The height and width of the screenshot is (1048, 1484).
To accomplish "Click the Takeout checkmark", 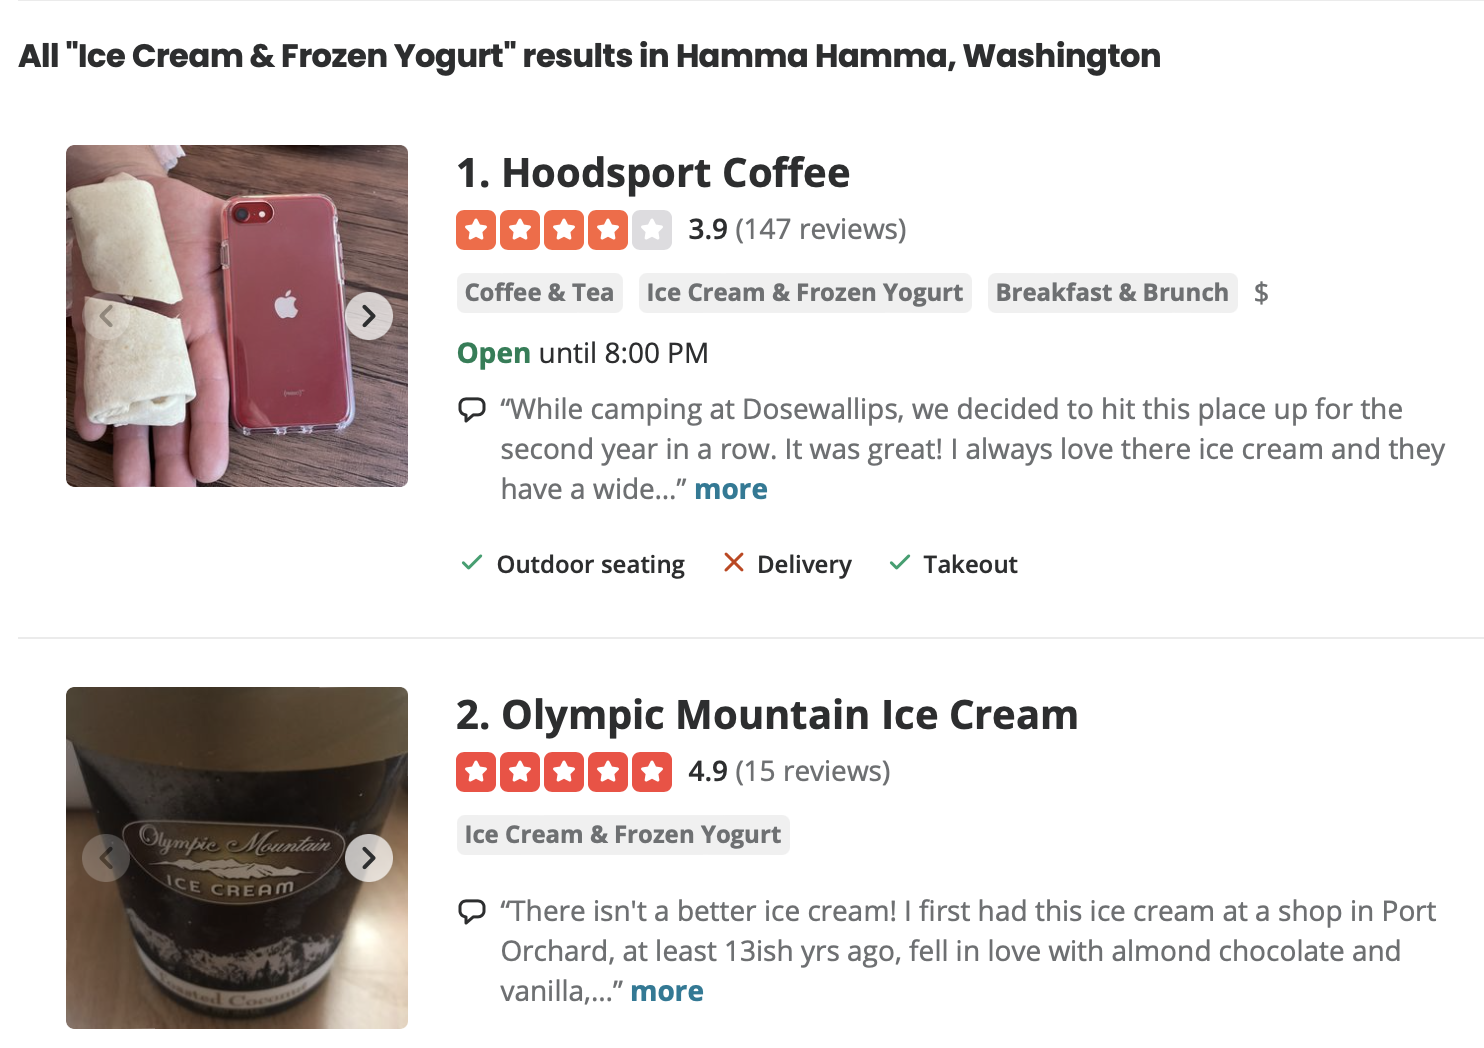I will 899,563.
